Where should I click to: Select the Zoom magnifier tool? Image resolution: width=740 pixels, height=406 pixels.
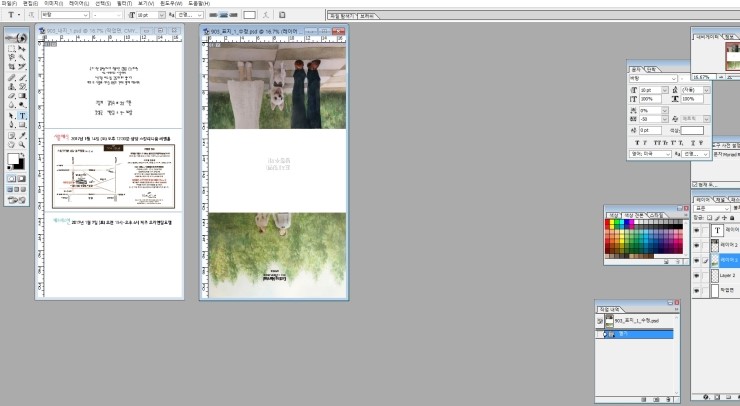coord(23,144)
